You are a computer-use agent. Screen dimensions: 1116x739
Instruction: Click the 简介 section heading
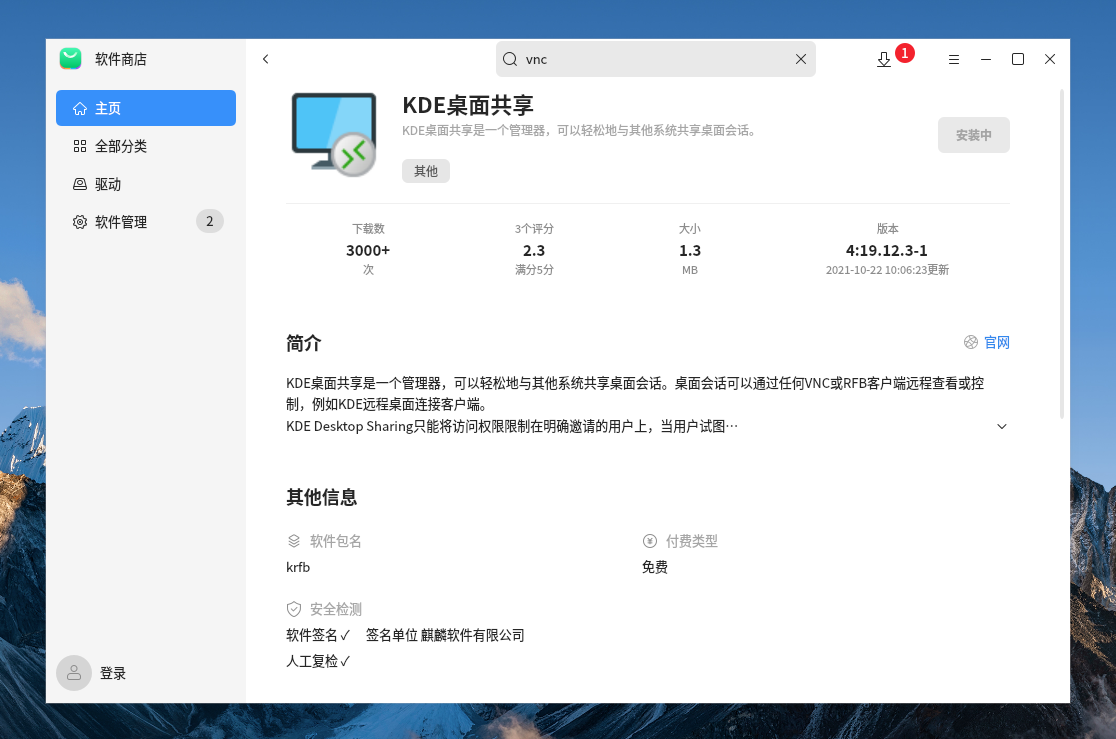coord(304,344)
